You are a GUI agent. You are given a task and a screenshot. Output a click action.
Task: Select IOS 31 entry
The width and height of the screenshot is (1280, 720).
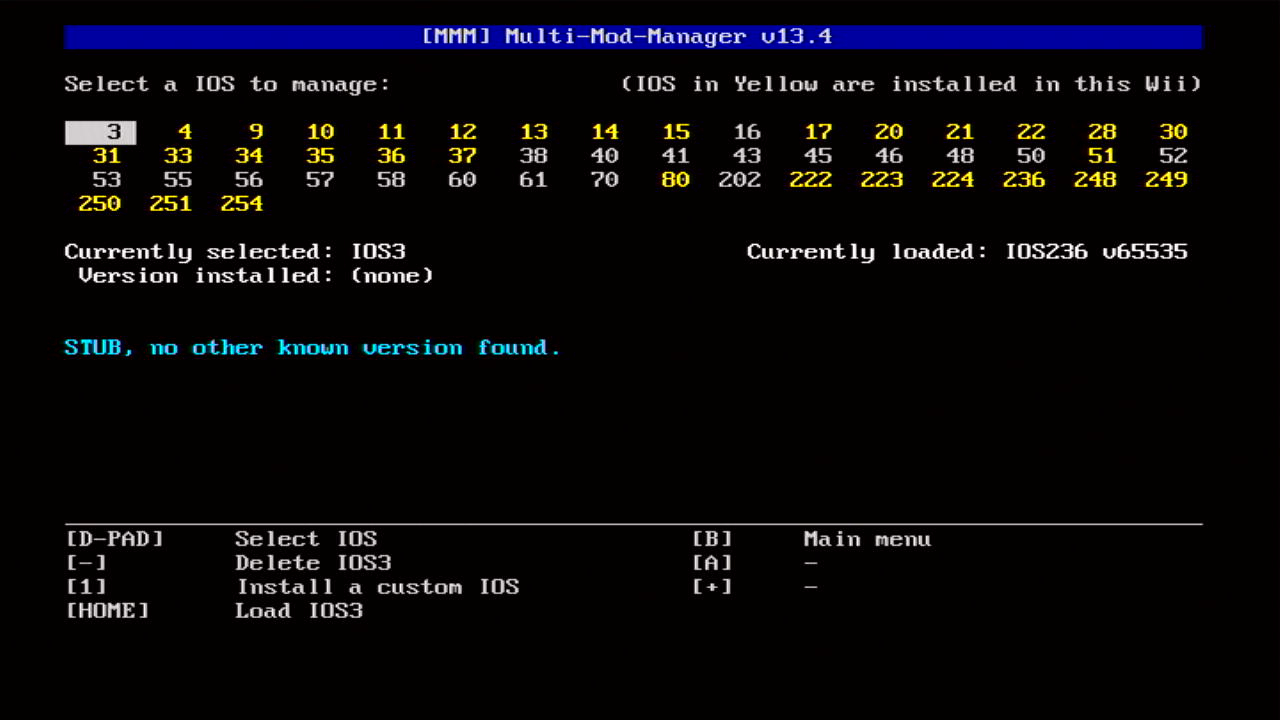point(107,156)
